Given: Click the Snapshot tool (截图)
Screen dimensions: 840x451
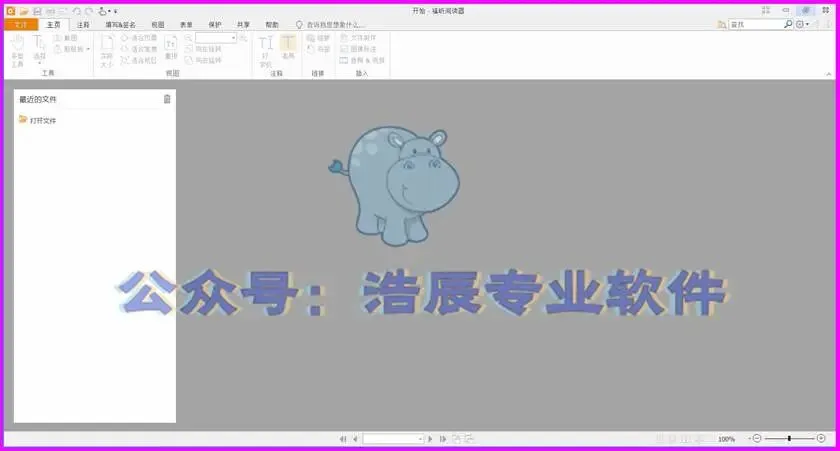Looking at the screenshot, I should click(x=65, y=38).
